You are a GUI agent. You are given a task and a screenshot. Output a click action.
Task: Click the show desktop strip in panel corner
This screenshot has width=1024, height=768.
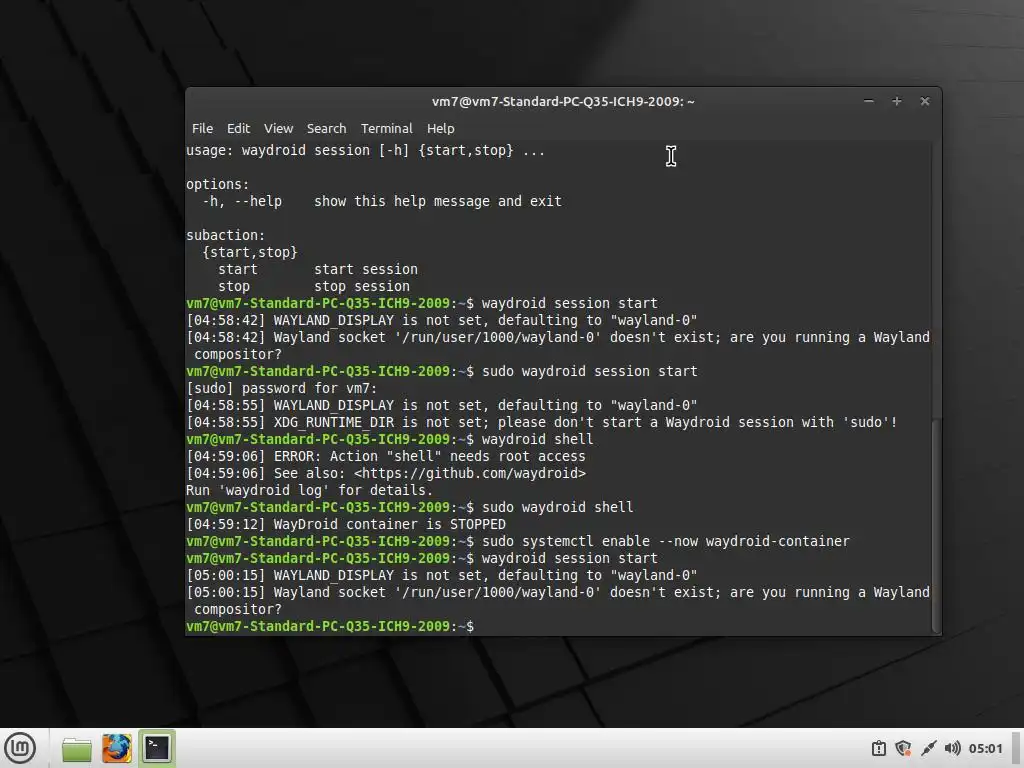pyautogui.click(x=1017, y=748)
